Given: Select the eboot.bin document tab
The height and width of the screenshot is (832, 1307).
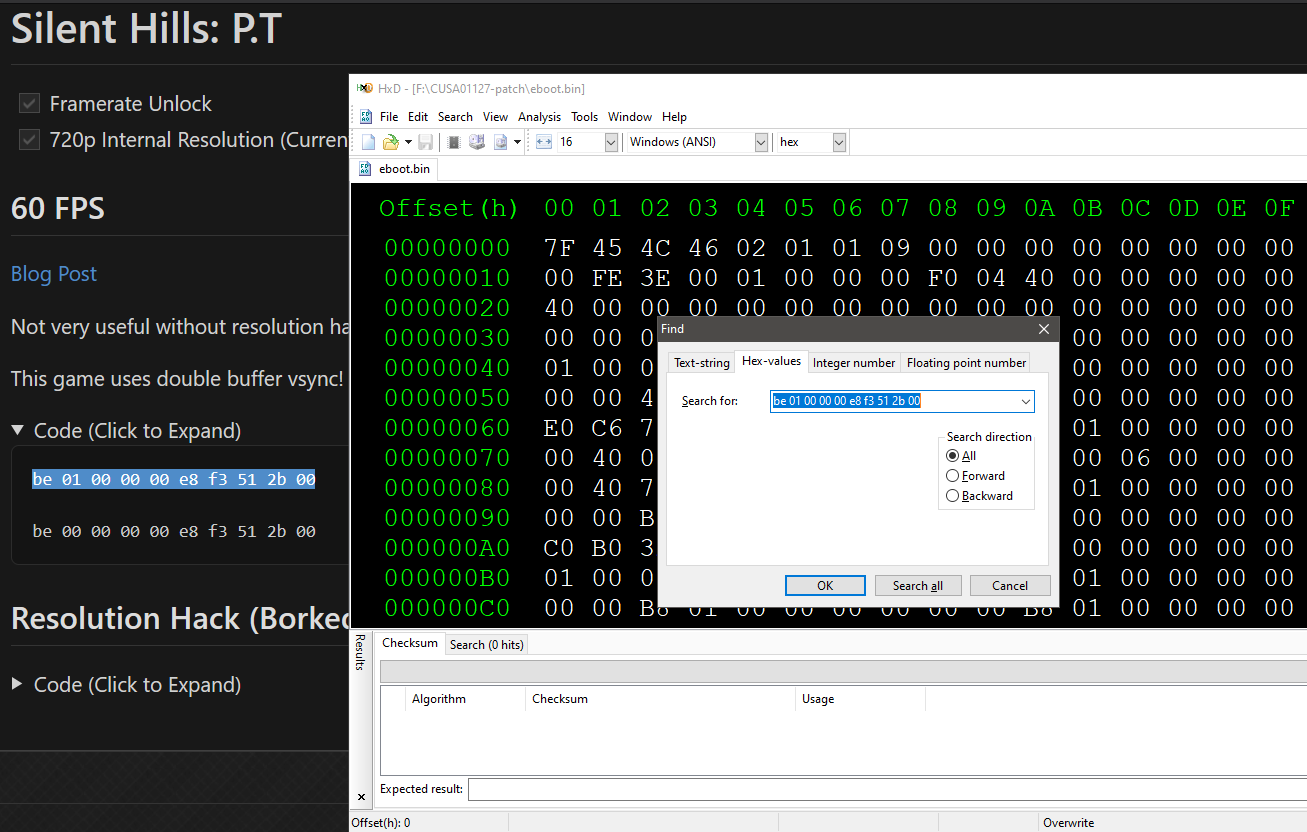Looking at the screenshot, I should (395, 169).
